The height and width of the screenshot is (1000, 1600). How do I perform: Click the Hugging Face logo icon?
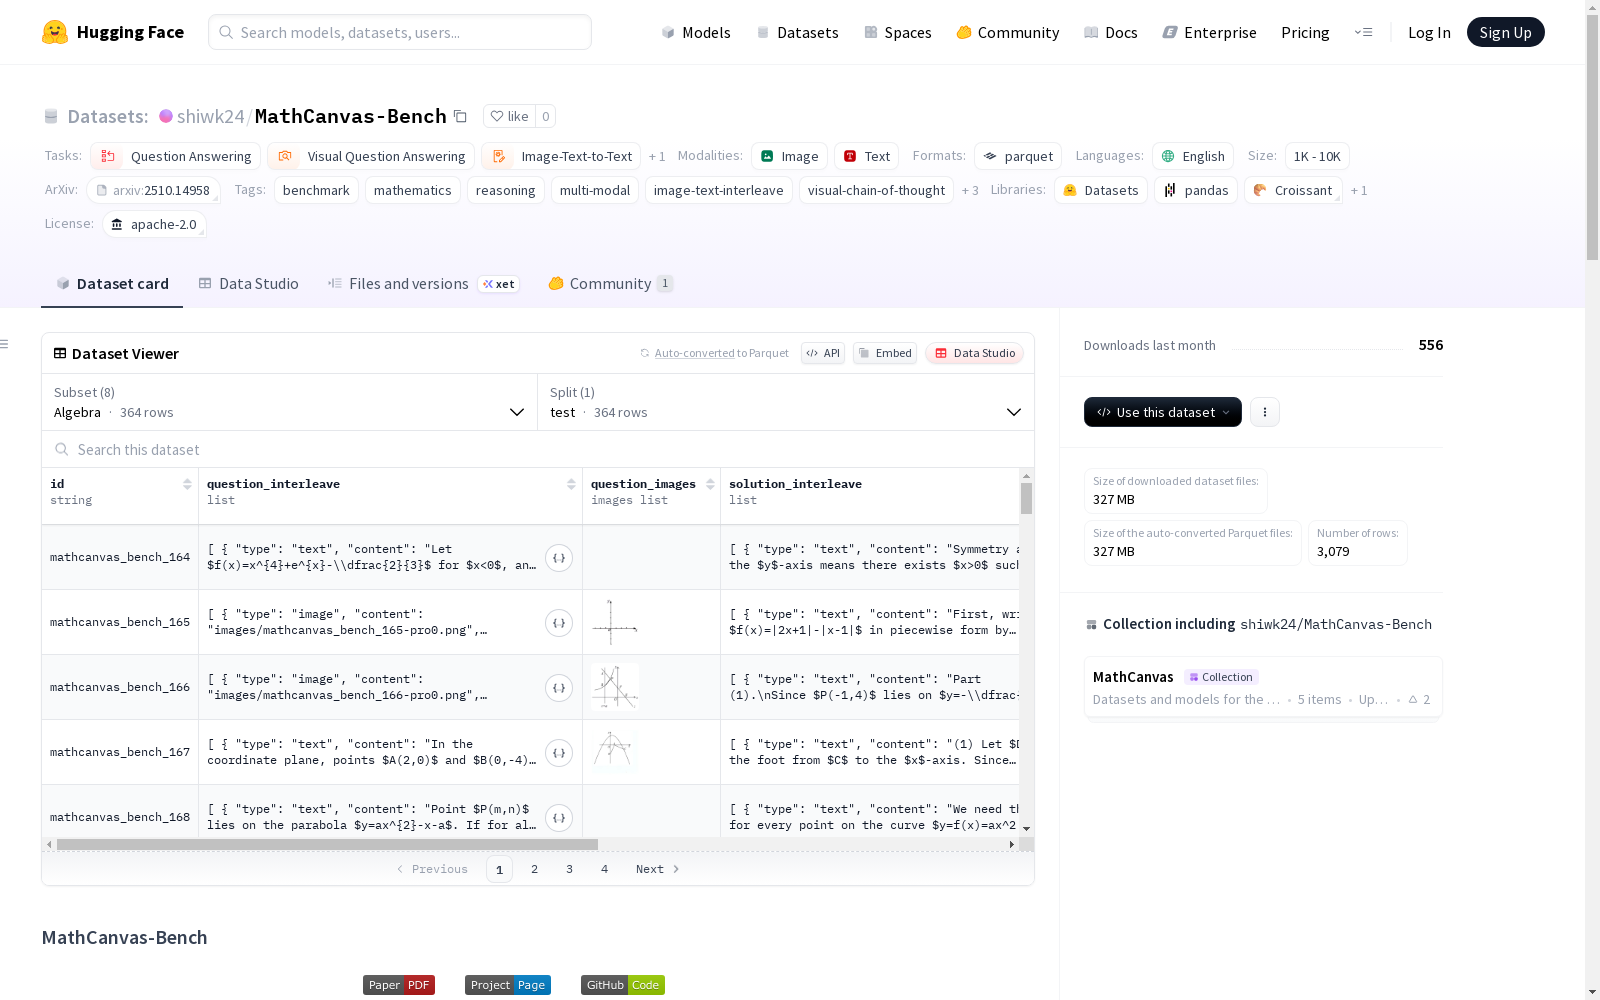coord(55,32)
